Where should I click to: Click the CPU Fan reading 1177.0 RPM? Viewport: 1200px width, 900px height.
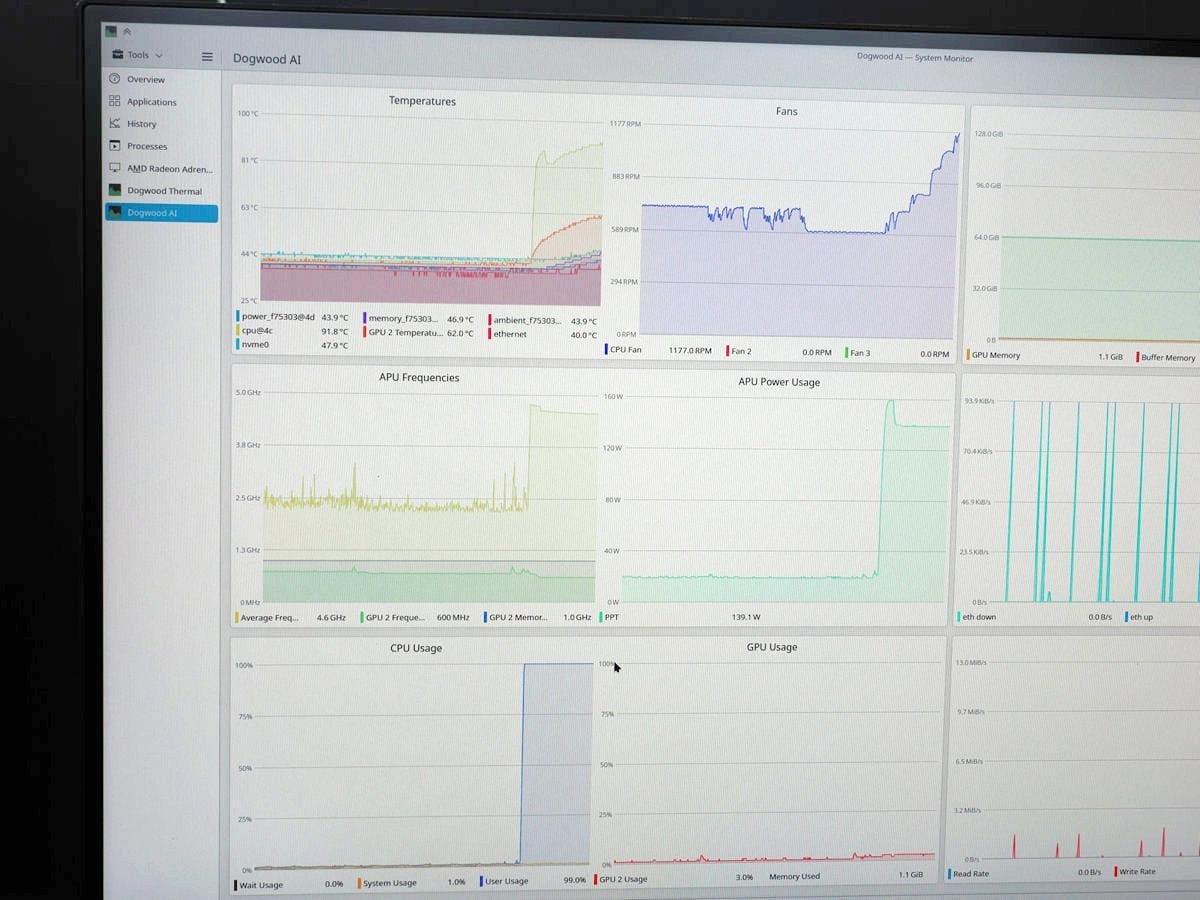tap(690, 351)
